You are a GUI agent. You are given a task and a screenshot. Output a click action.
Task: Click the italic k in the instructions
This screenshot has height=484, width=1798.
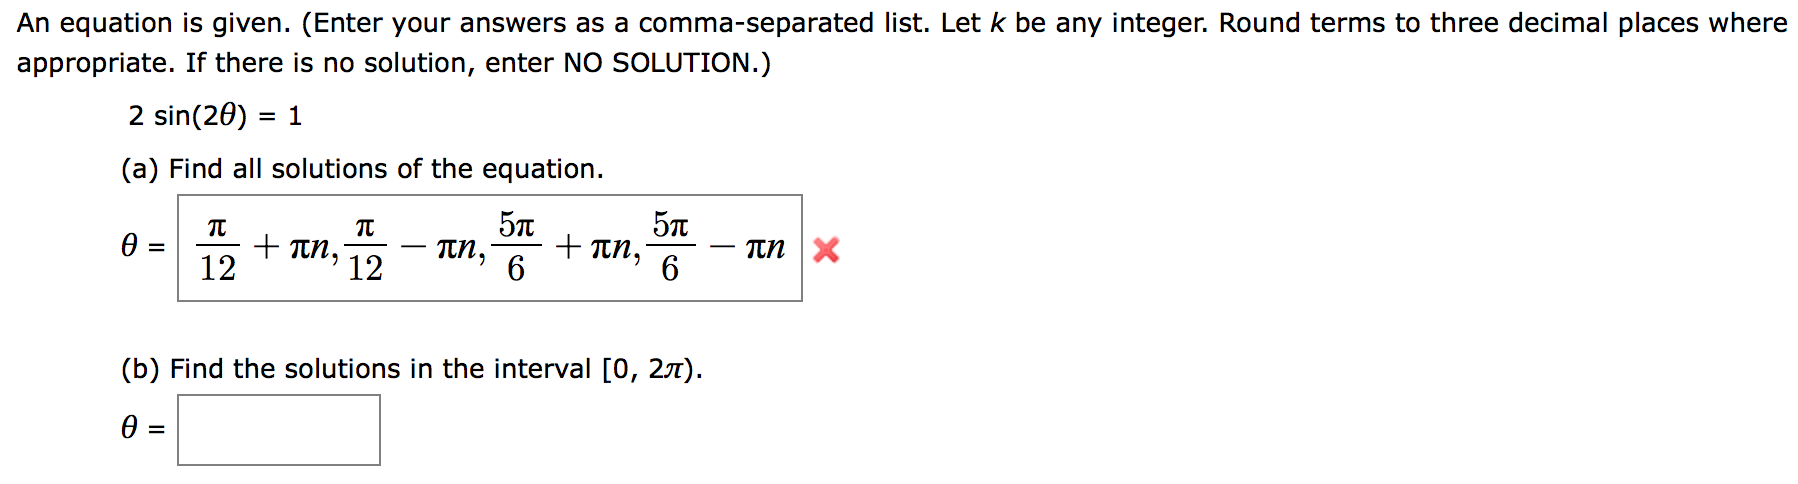coord(997,23)
